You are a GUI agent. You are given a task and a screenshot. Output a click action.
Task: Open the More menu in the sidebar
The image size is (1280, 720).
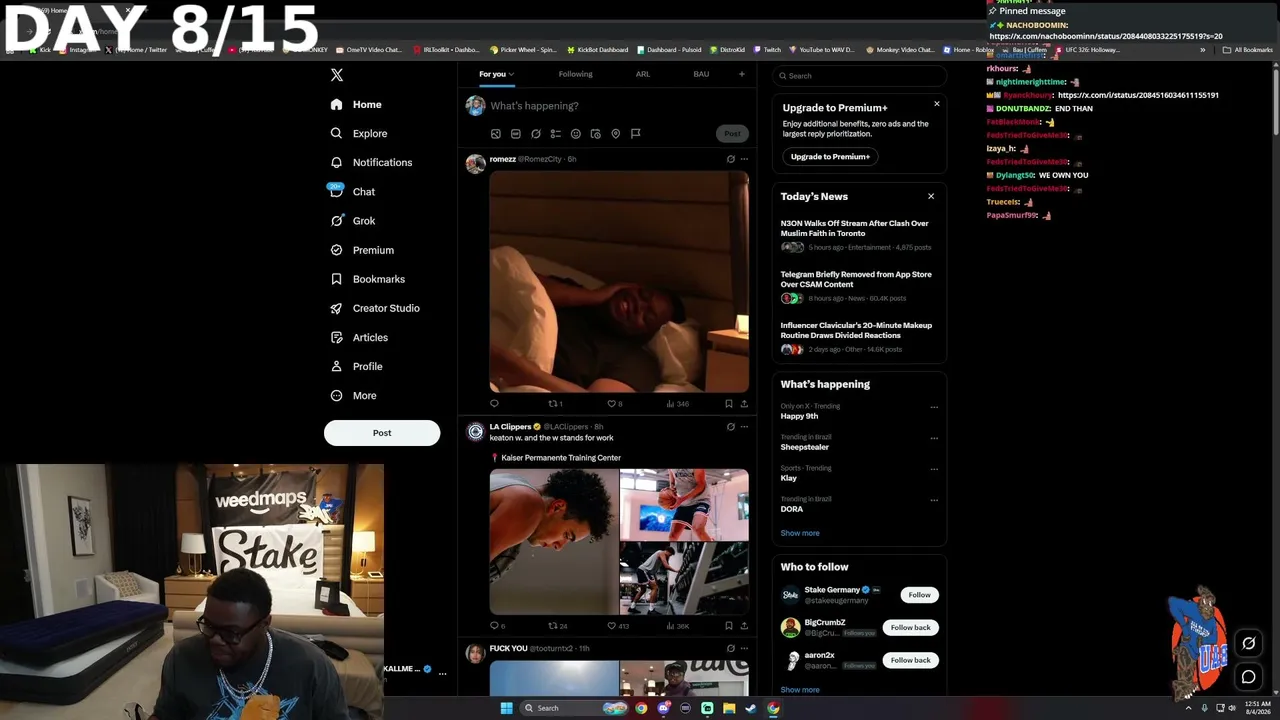tap(353, 395)
